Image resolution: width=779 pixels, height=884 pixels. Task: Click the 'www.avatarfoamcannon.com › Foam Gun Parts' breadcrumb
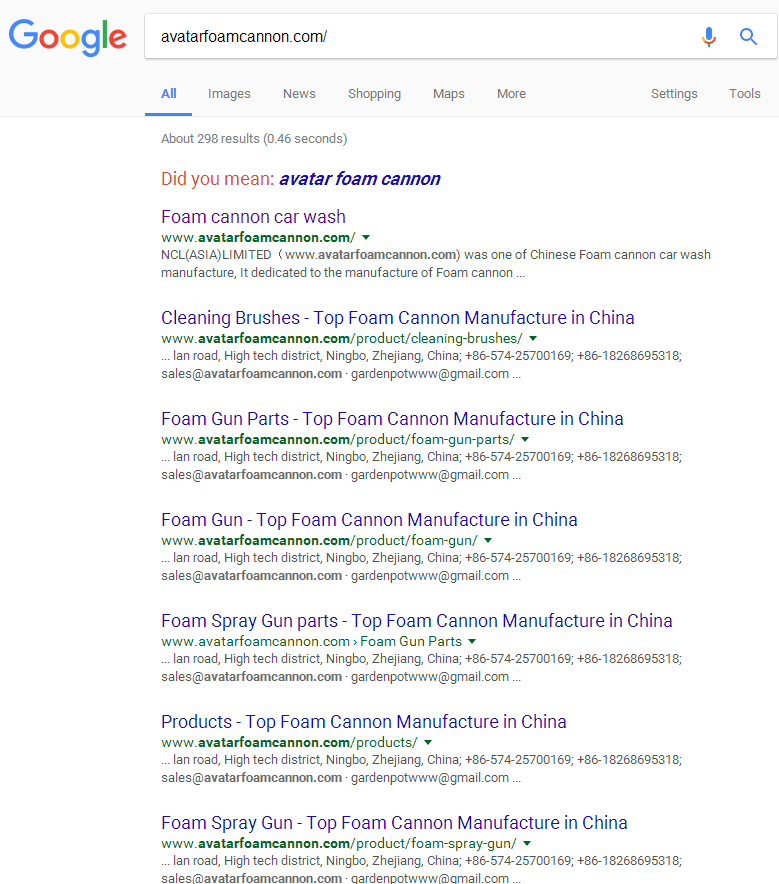[311, 641]
